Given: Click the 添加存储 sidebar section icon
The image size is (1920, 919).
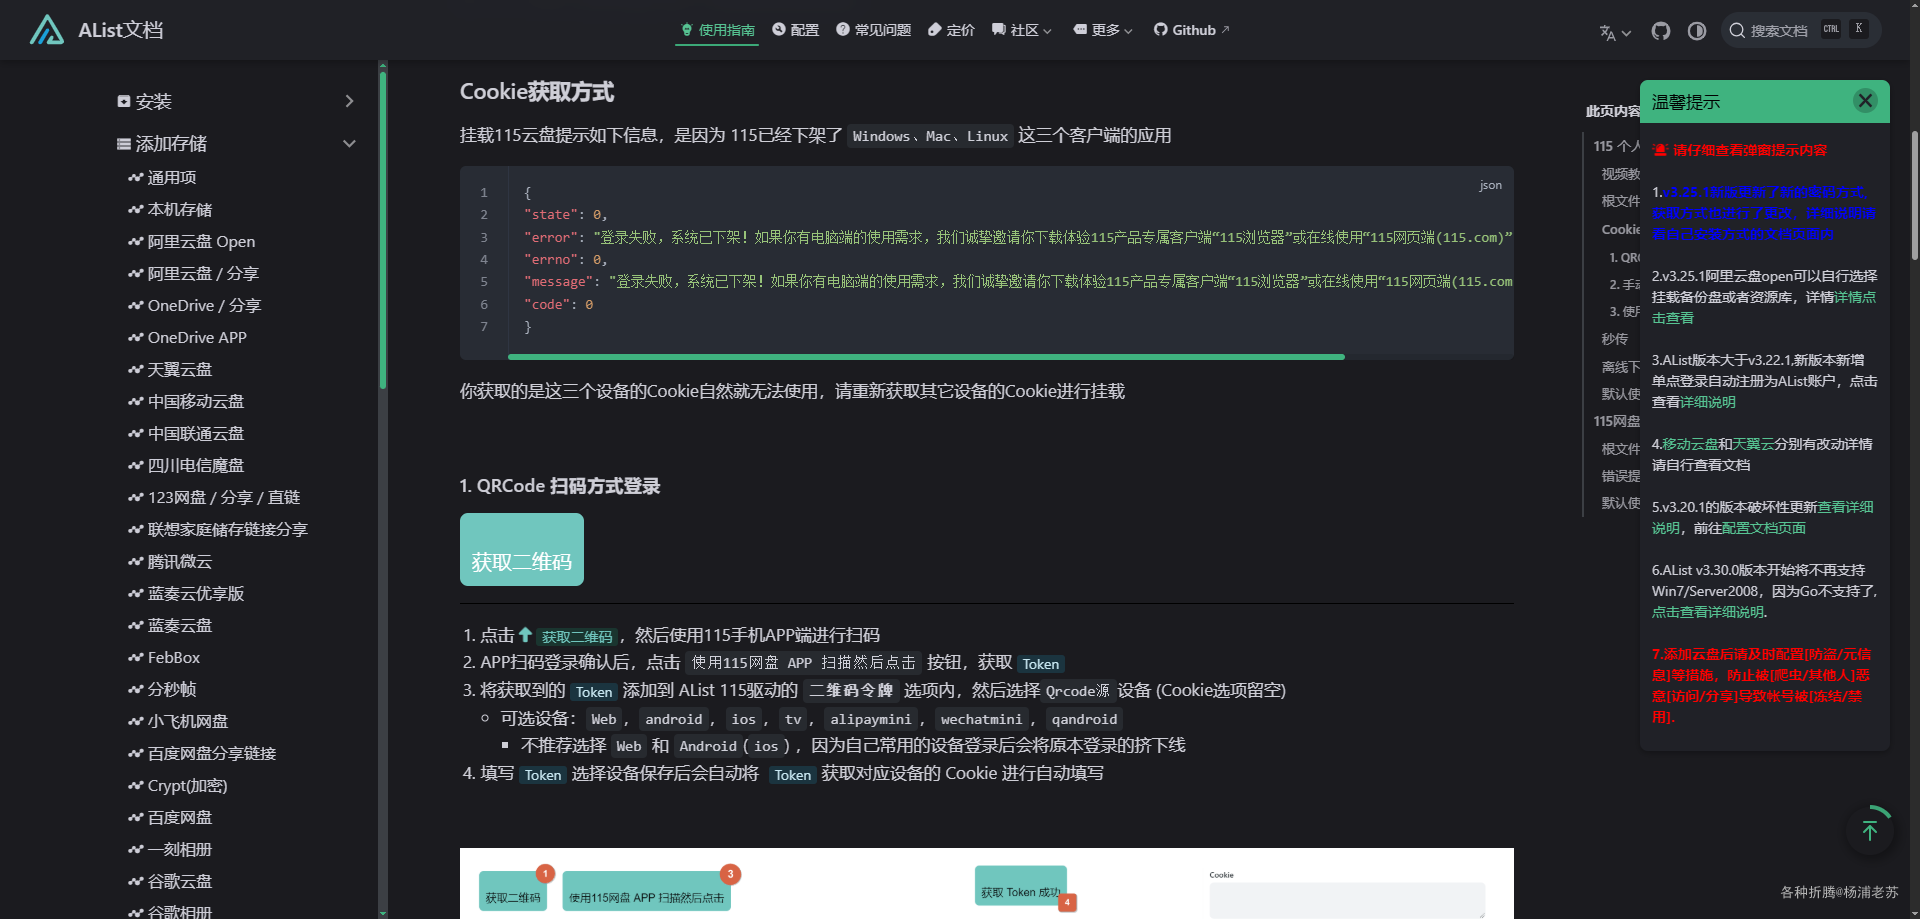Looking at the screenshot, I should click(124, 144).
